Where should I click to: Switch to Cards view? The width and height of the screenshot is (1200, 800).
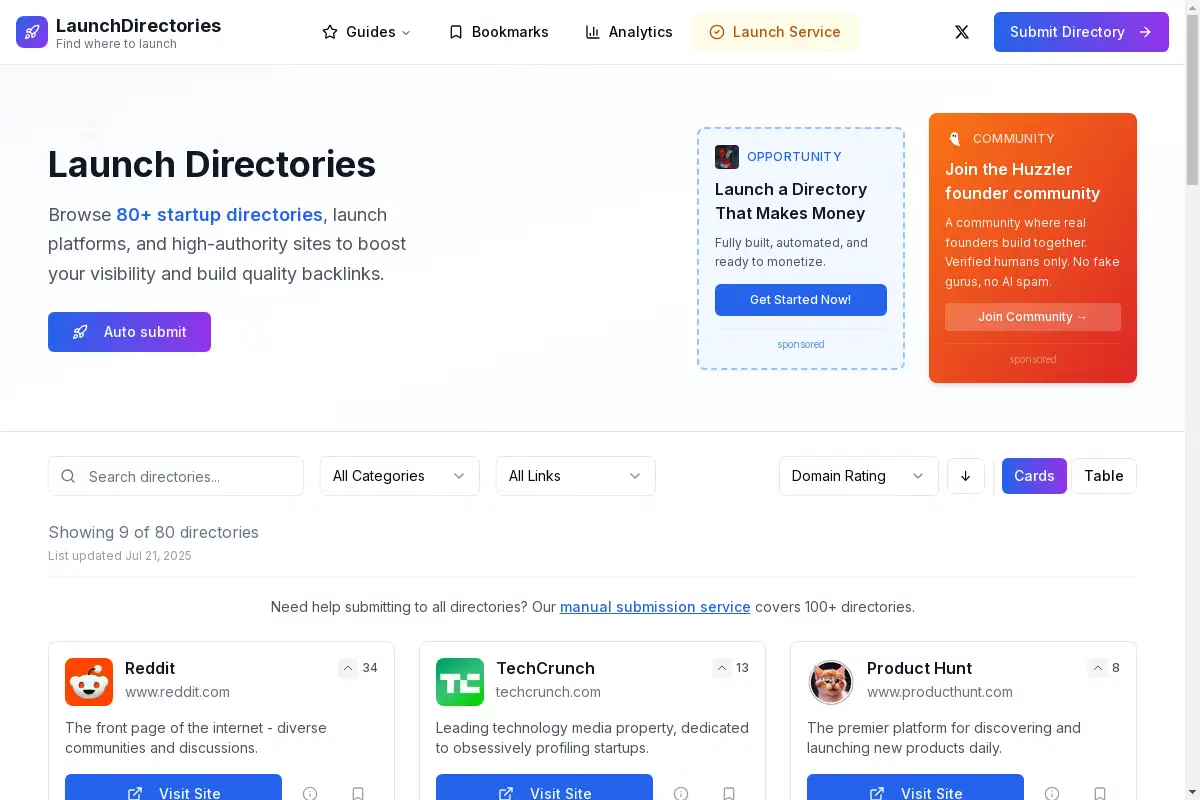pyautogui.click(x=1034, y=476)
